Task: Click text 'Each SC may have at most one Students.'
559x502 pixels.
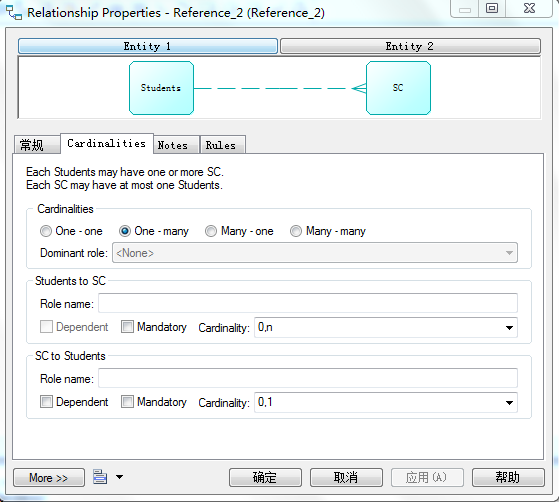Action: click(124, 185)
